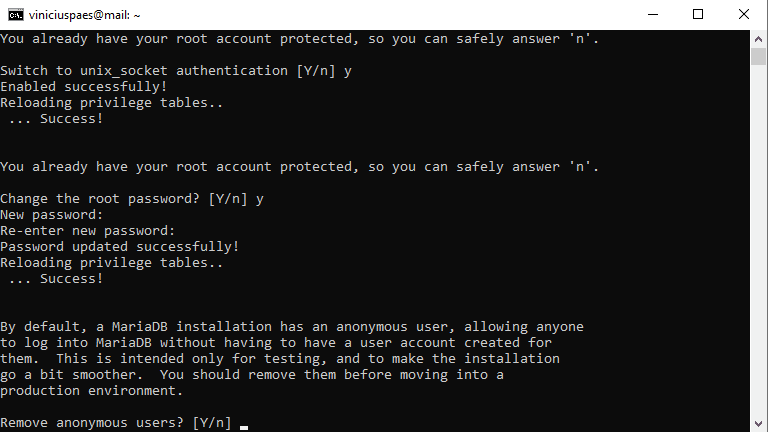Maximize the terminal window
The image size is (768, 432).
(x=698, y=15)
